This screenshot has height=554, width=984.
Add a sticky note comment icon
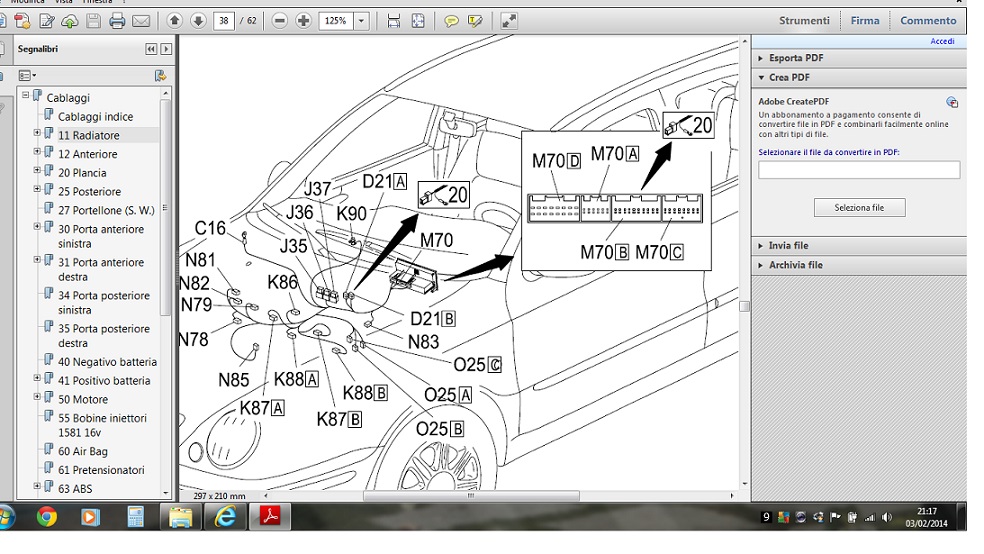451,21
